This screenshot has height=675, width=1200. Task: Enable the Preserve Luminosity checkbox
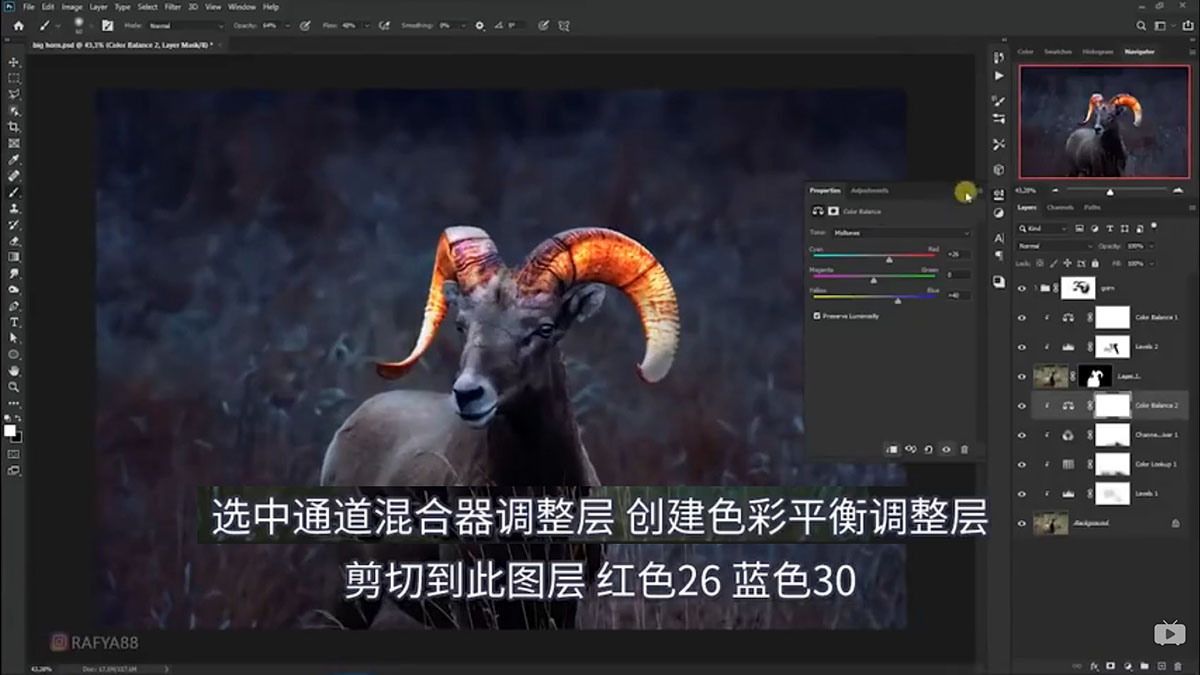[x=818, y=316]
